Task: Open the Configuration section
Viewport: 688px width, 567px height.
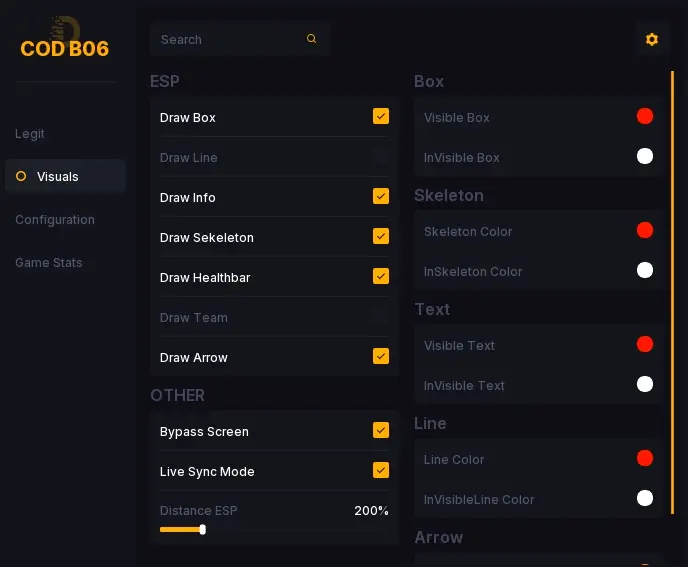Action: (55, 220)
